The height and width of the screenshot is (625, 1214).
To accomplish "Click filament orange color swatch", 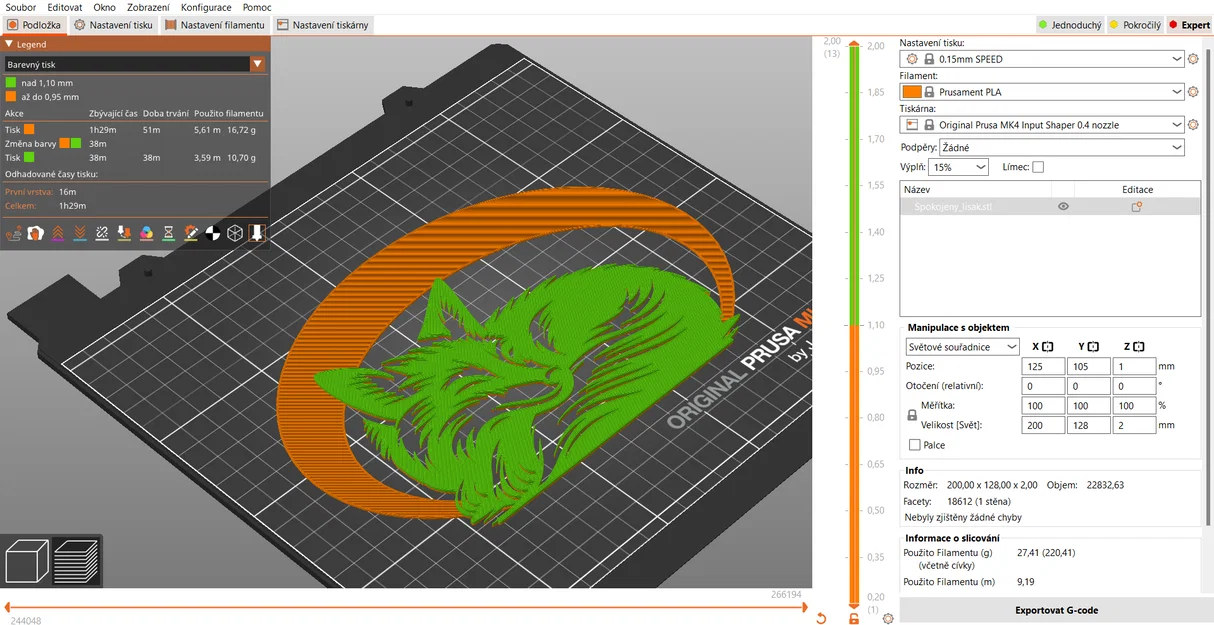I will pos(911,92).
